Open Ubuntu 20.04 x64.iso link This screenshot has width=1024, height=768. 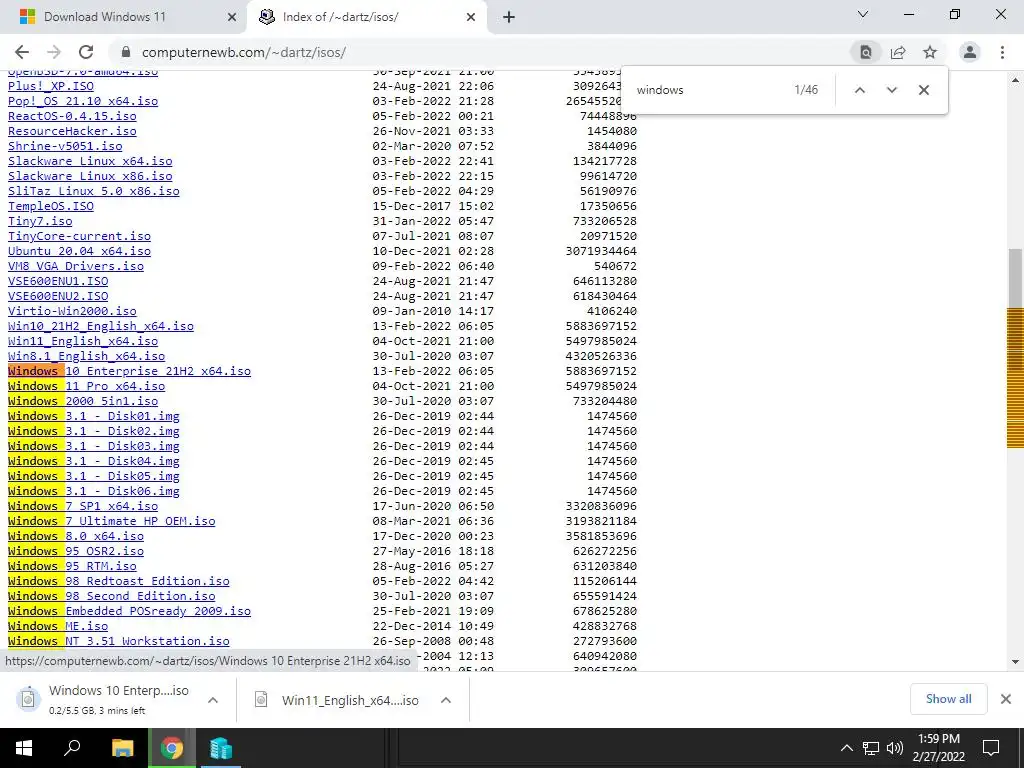(79, 251)
